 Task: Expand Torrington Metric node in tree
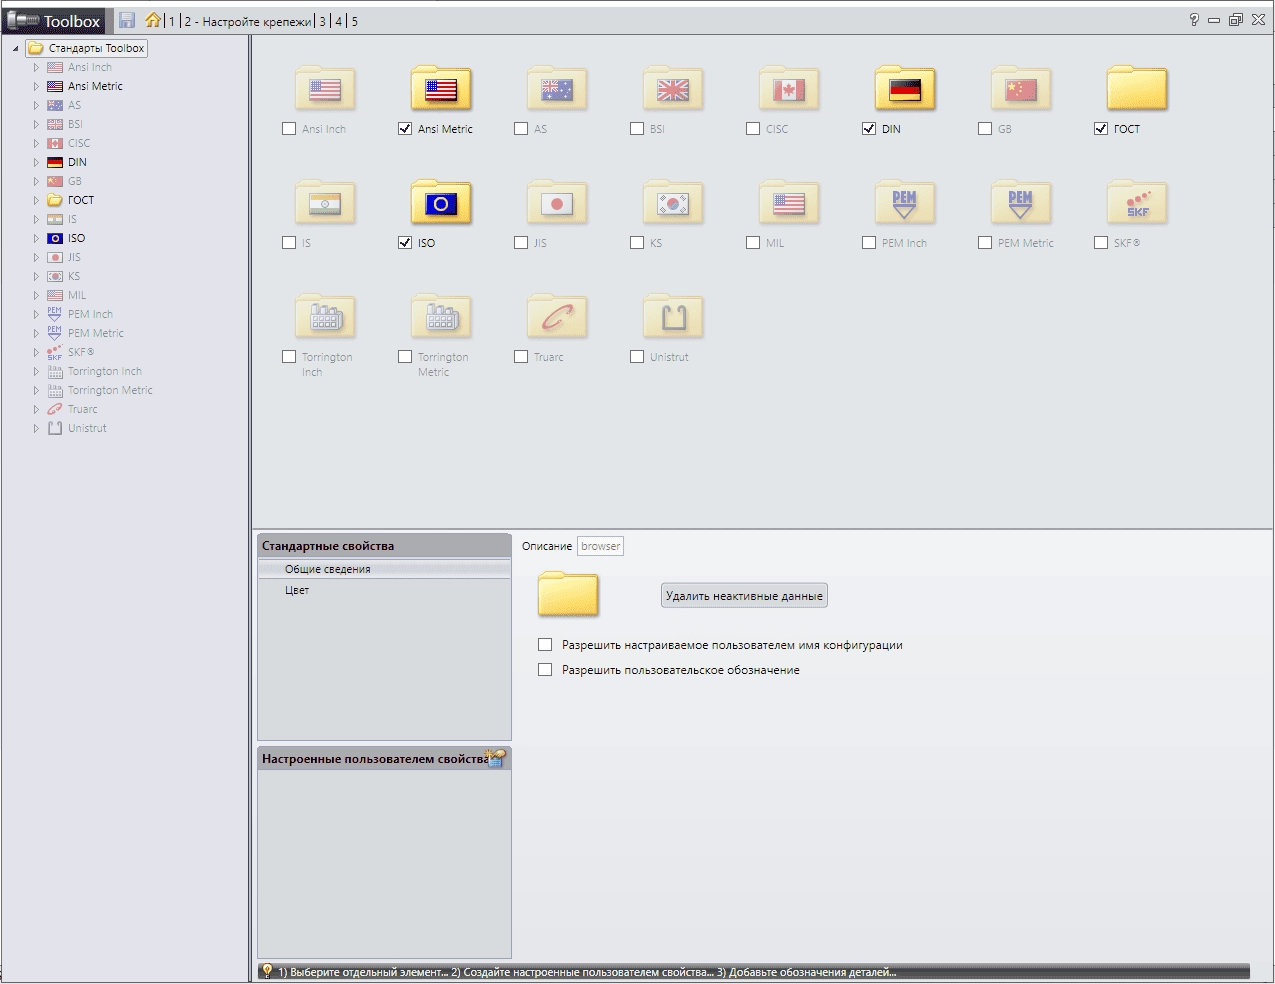[x=36, y=390]
